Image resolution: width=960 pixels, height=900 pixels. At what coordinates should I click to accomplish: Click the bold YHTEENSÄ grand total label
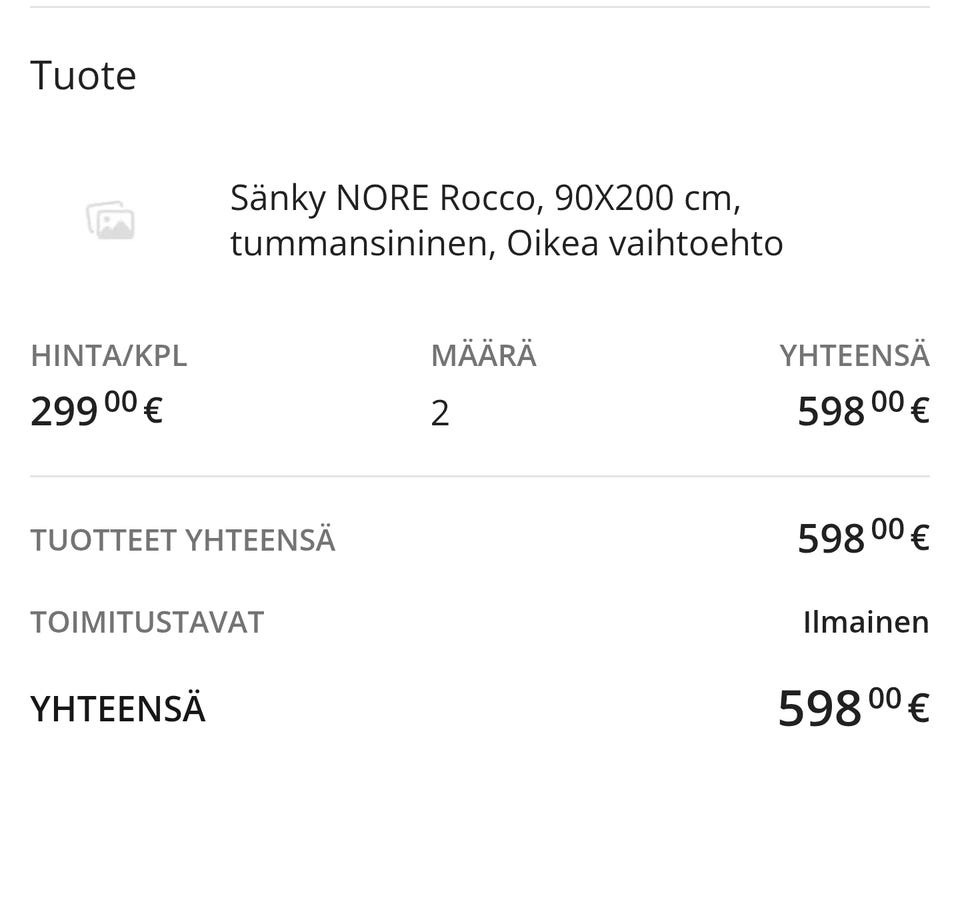click(x=118, y=708)
